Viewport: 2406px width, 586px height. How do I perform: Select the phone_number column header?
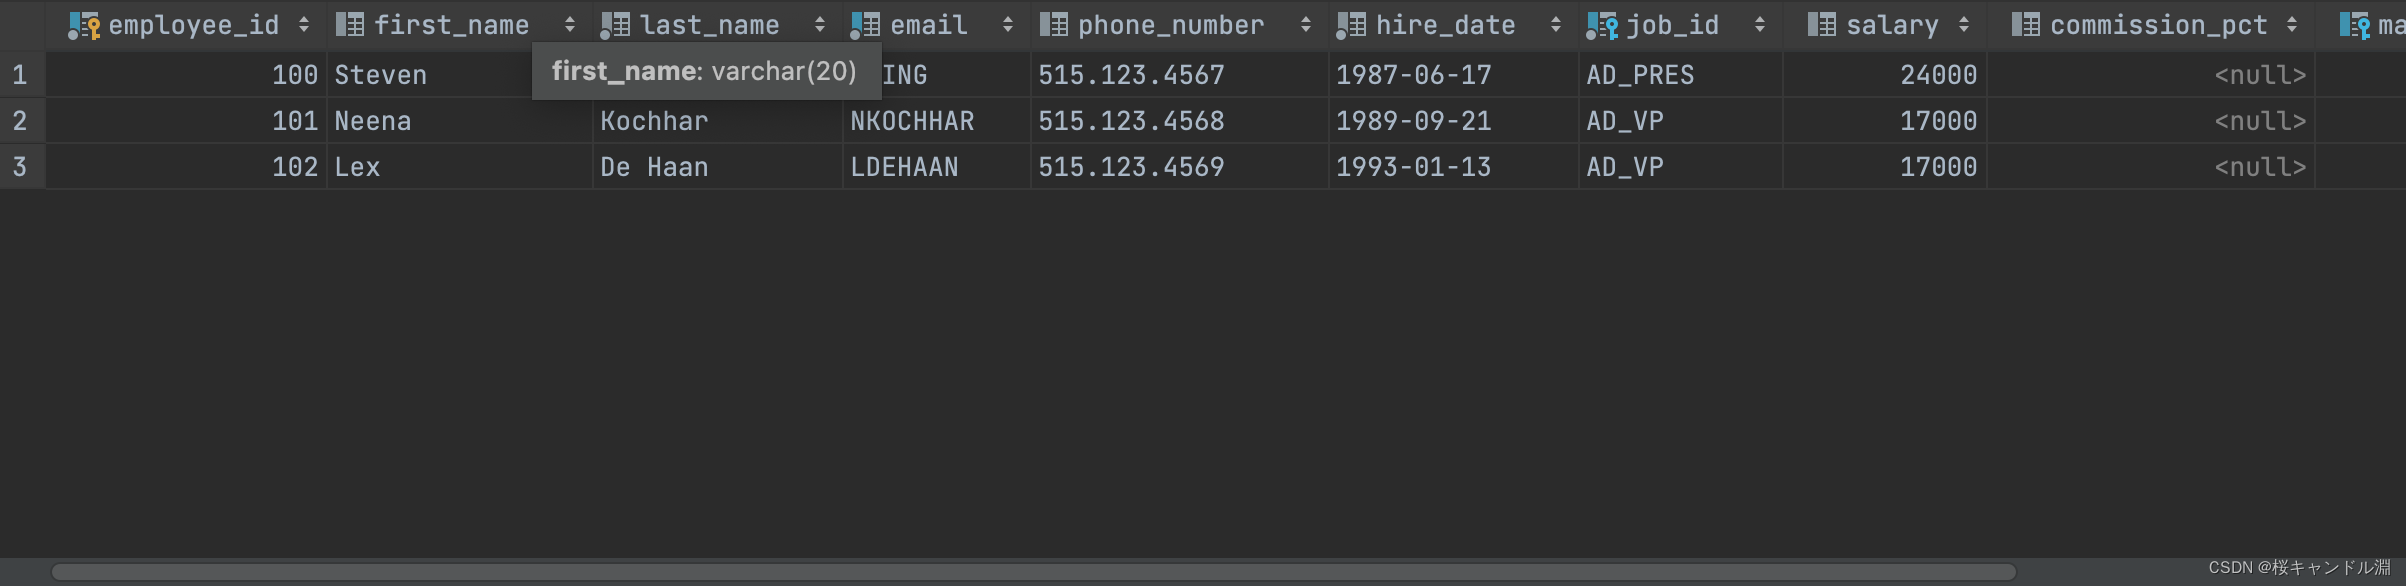[x=1170, y=25]
